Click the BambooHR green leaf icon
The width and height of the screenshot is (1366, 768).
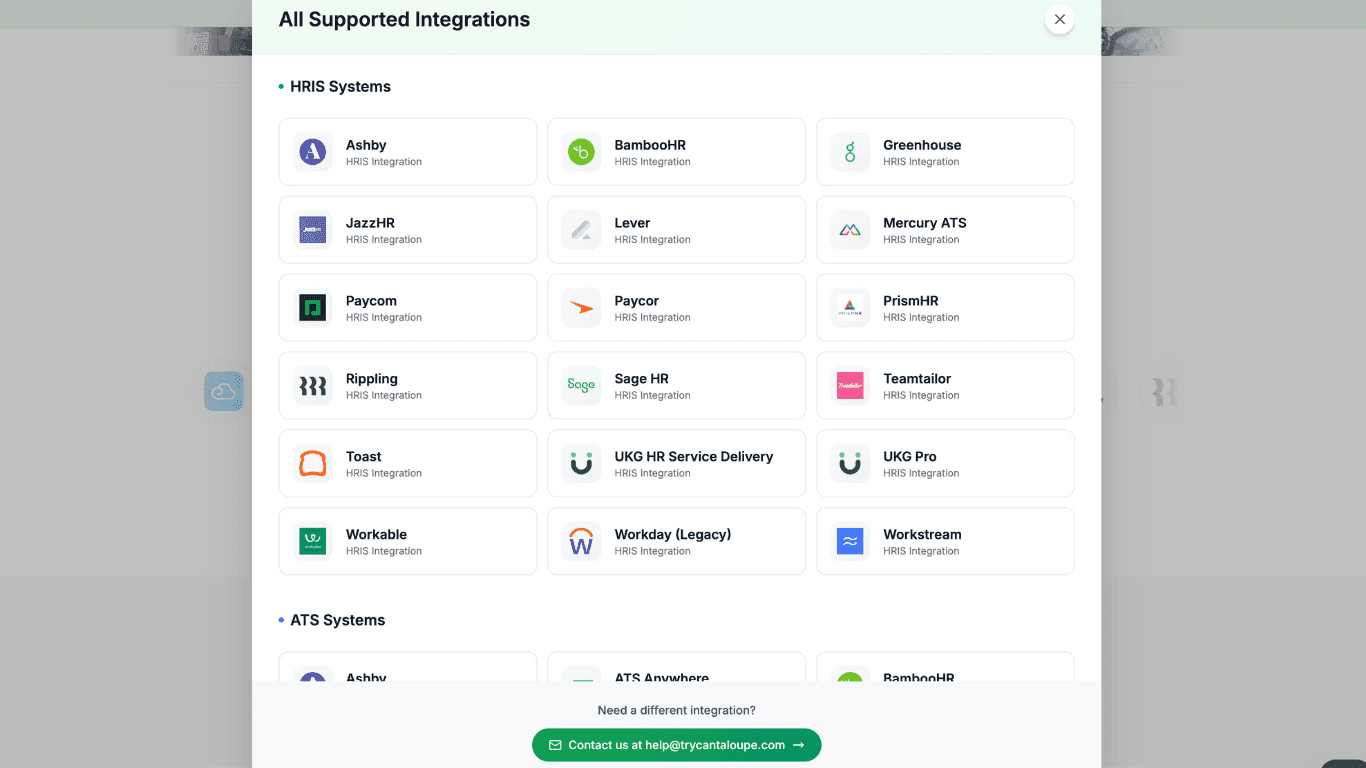[x=581, y=152]
